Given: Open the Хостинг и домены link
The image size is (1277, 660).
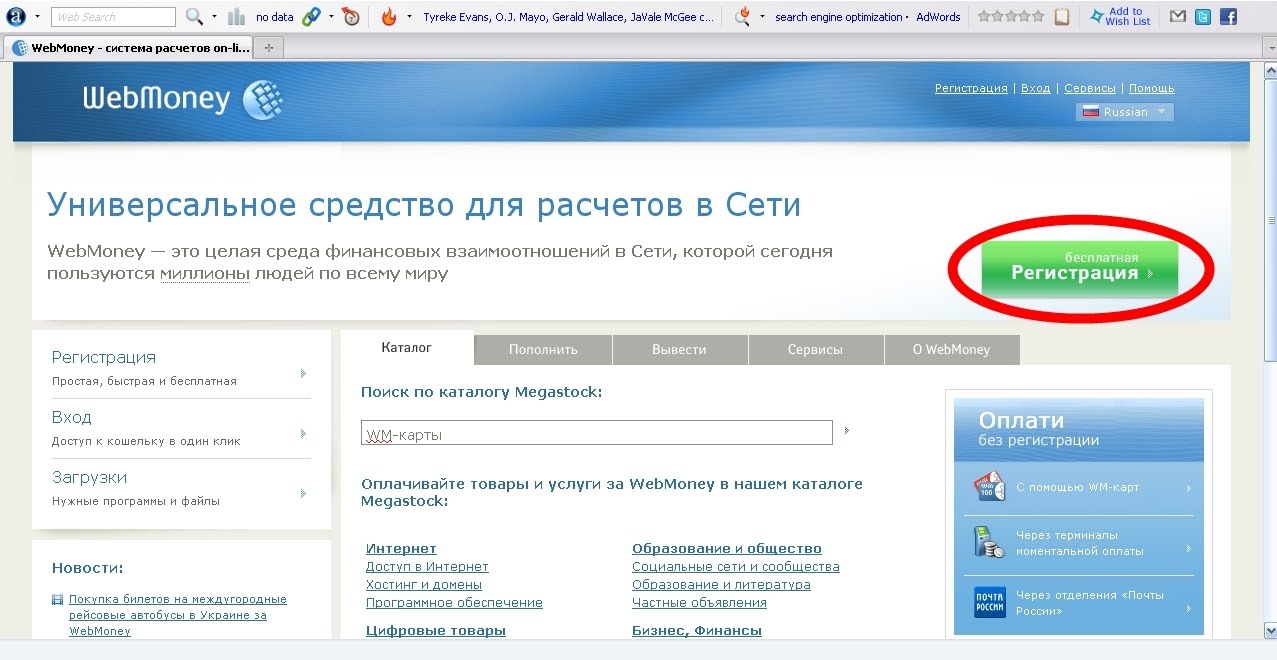Looking at the screenshot, I should 424,585.
